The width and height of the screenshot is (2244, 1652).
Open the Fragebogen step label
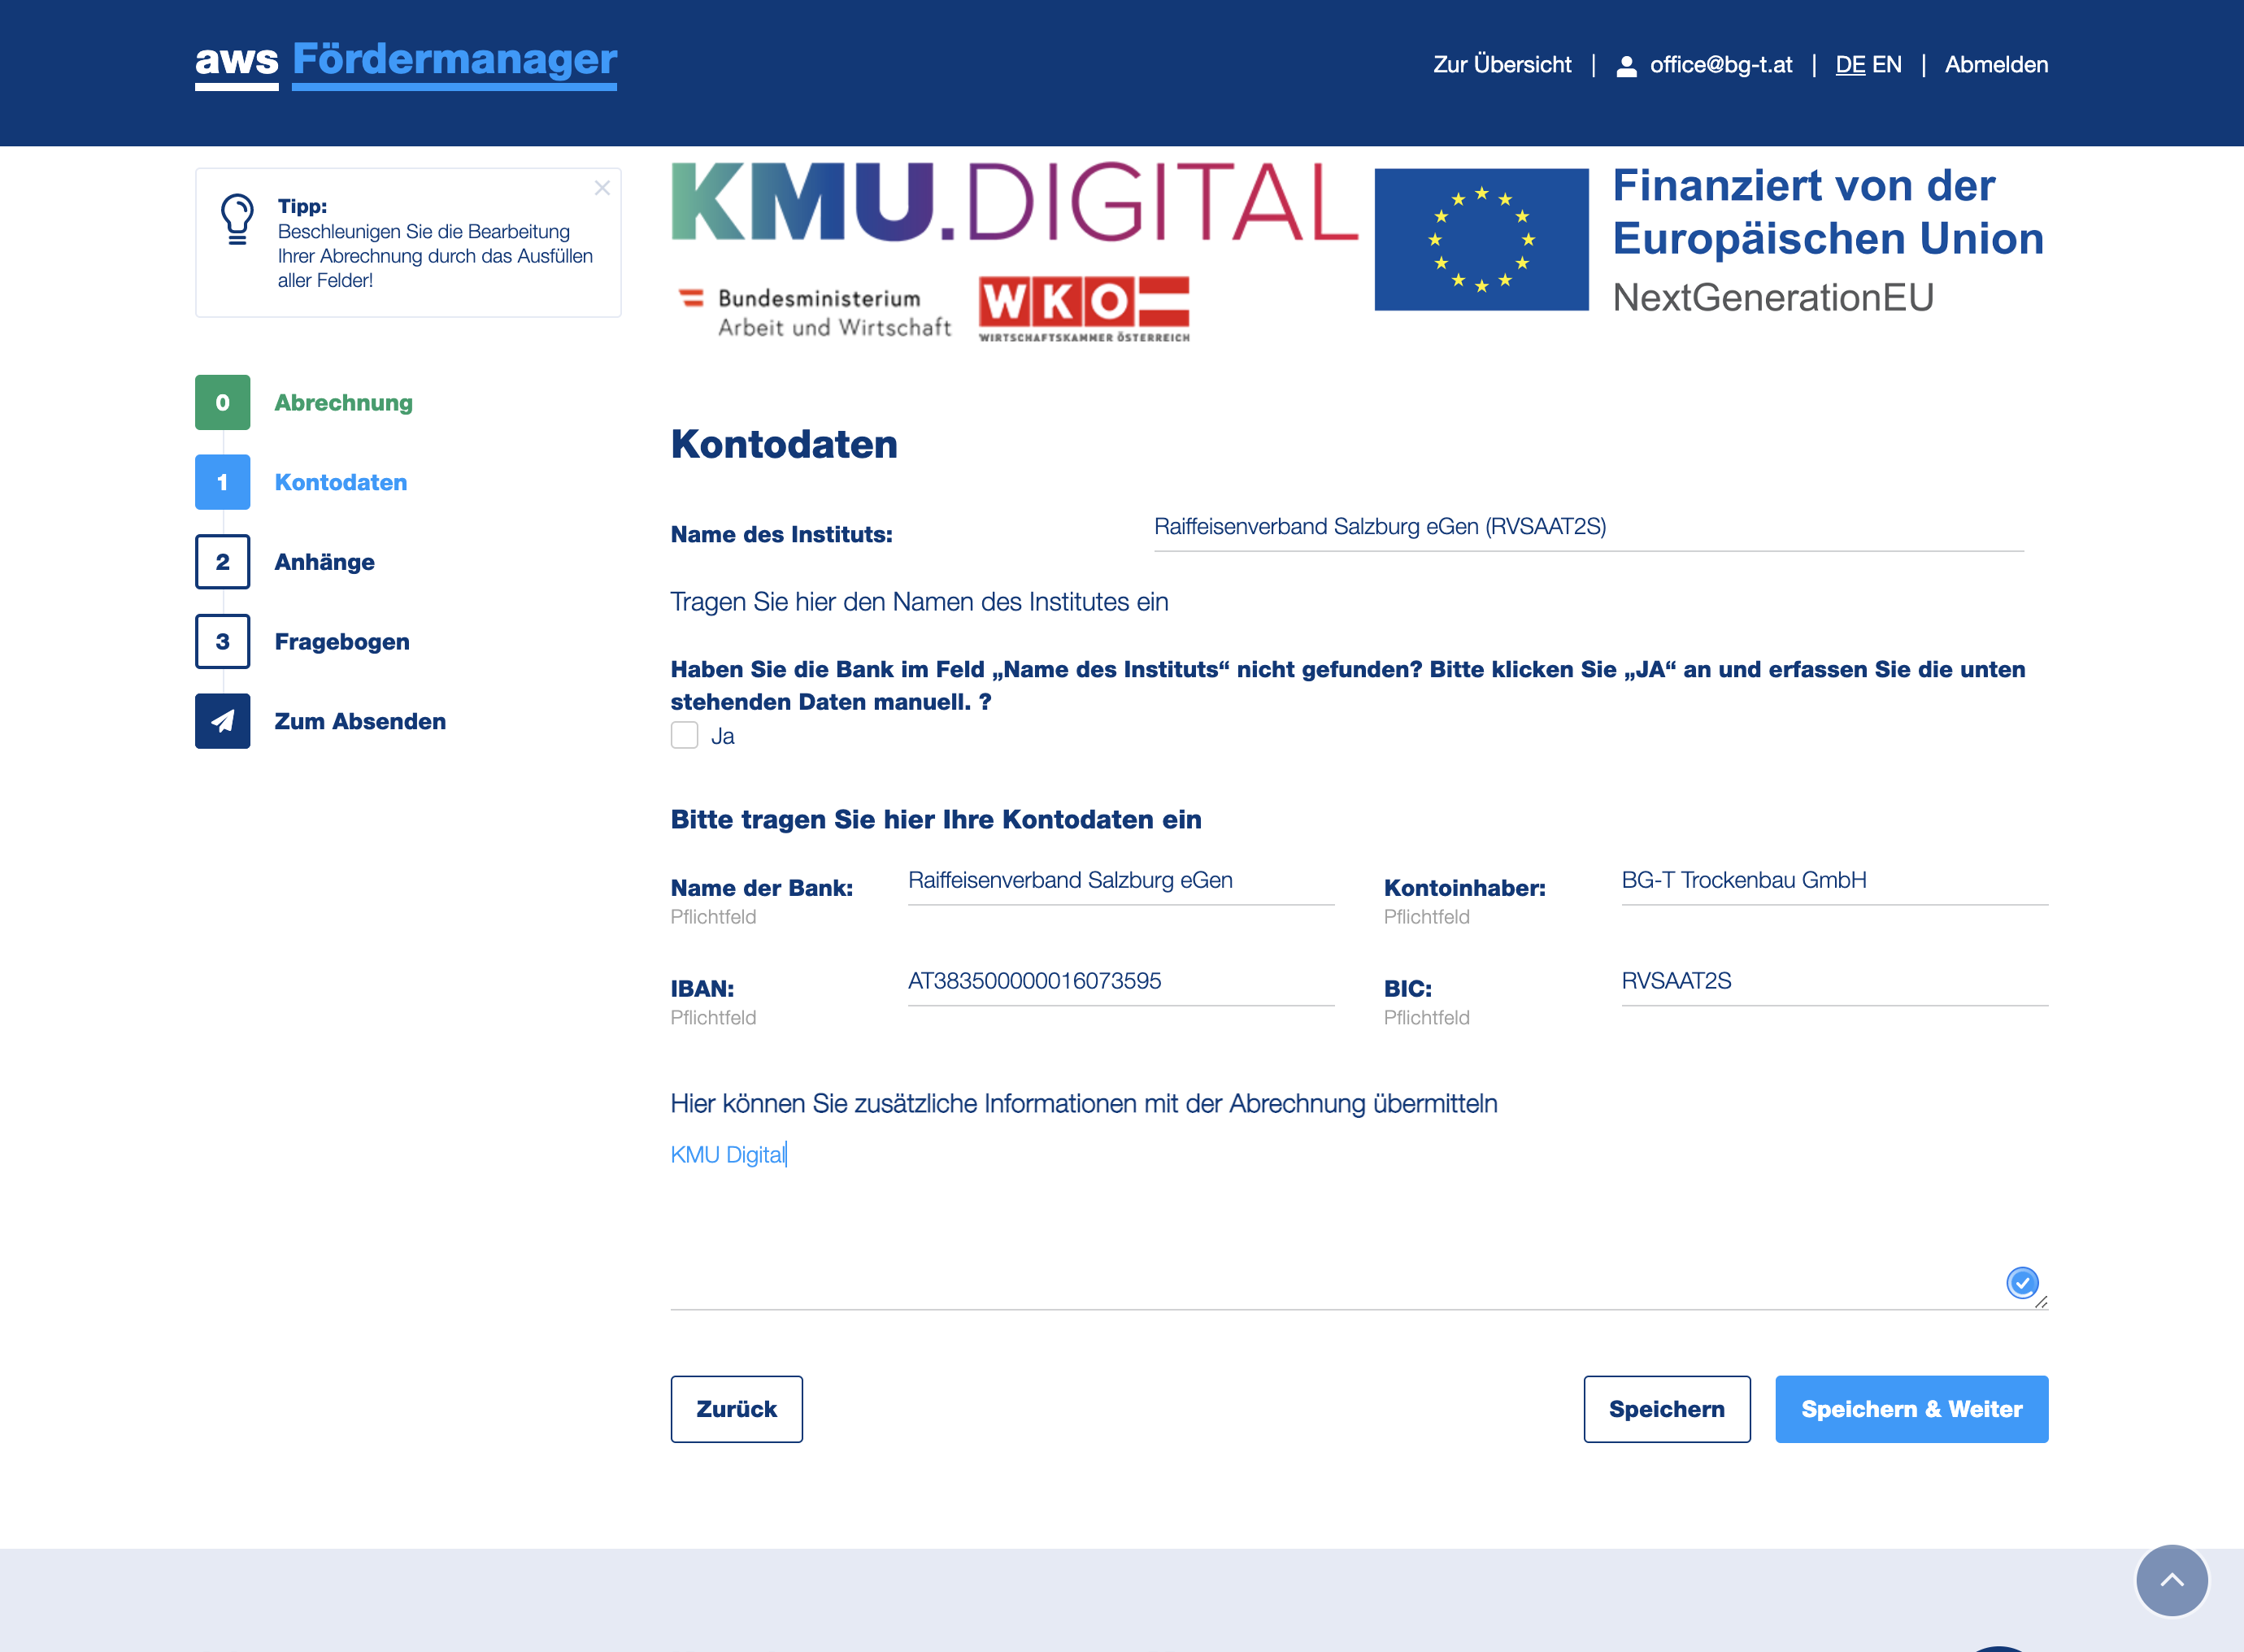point(342,642)
